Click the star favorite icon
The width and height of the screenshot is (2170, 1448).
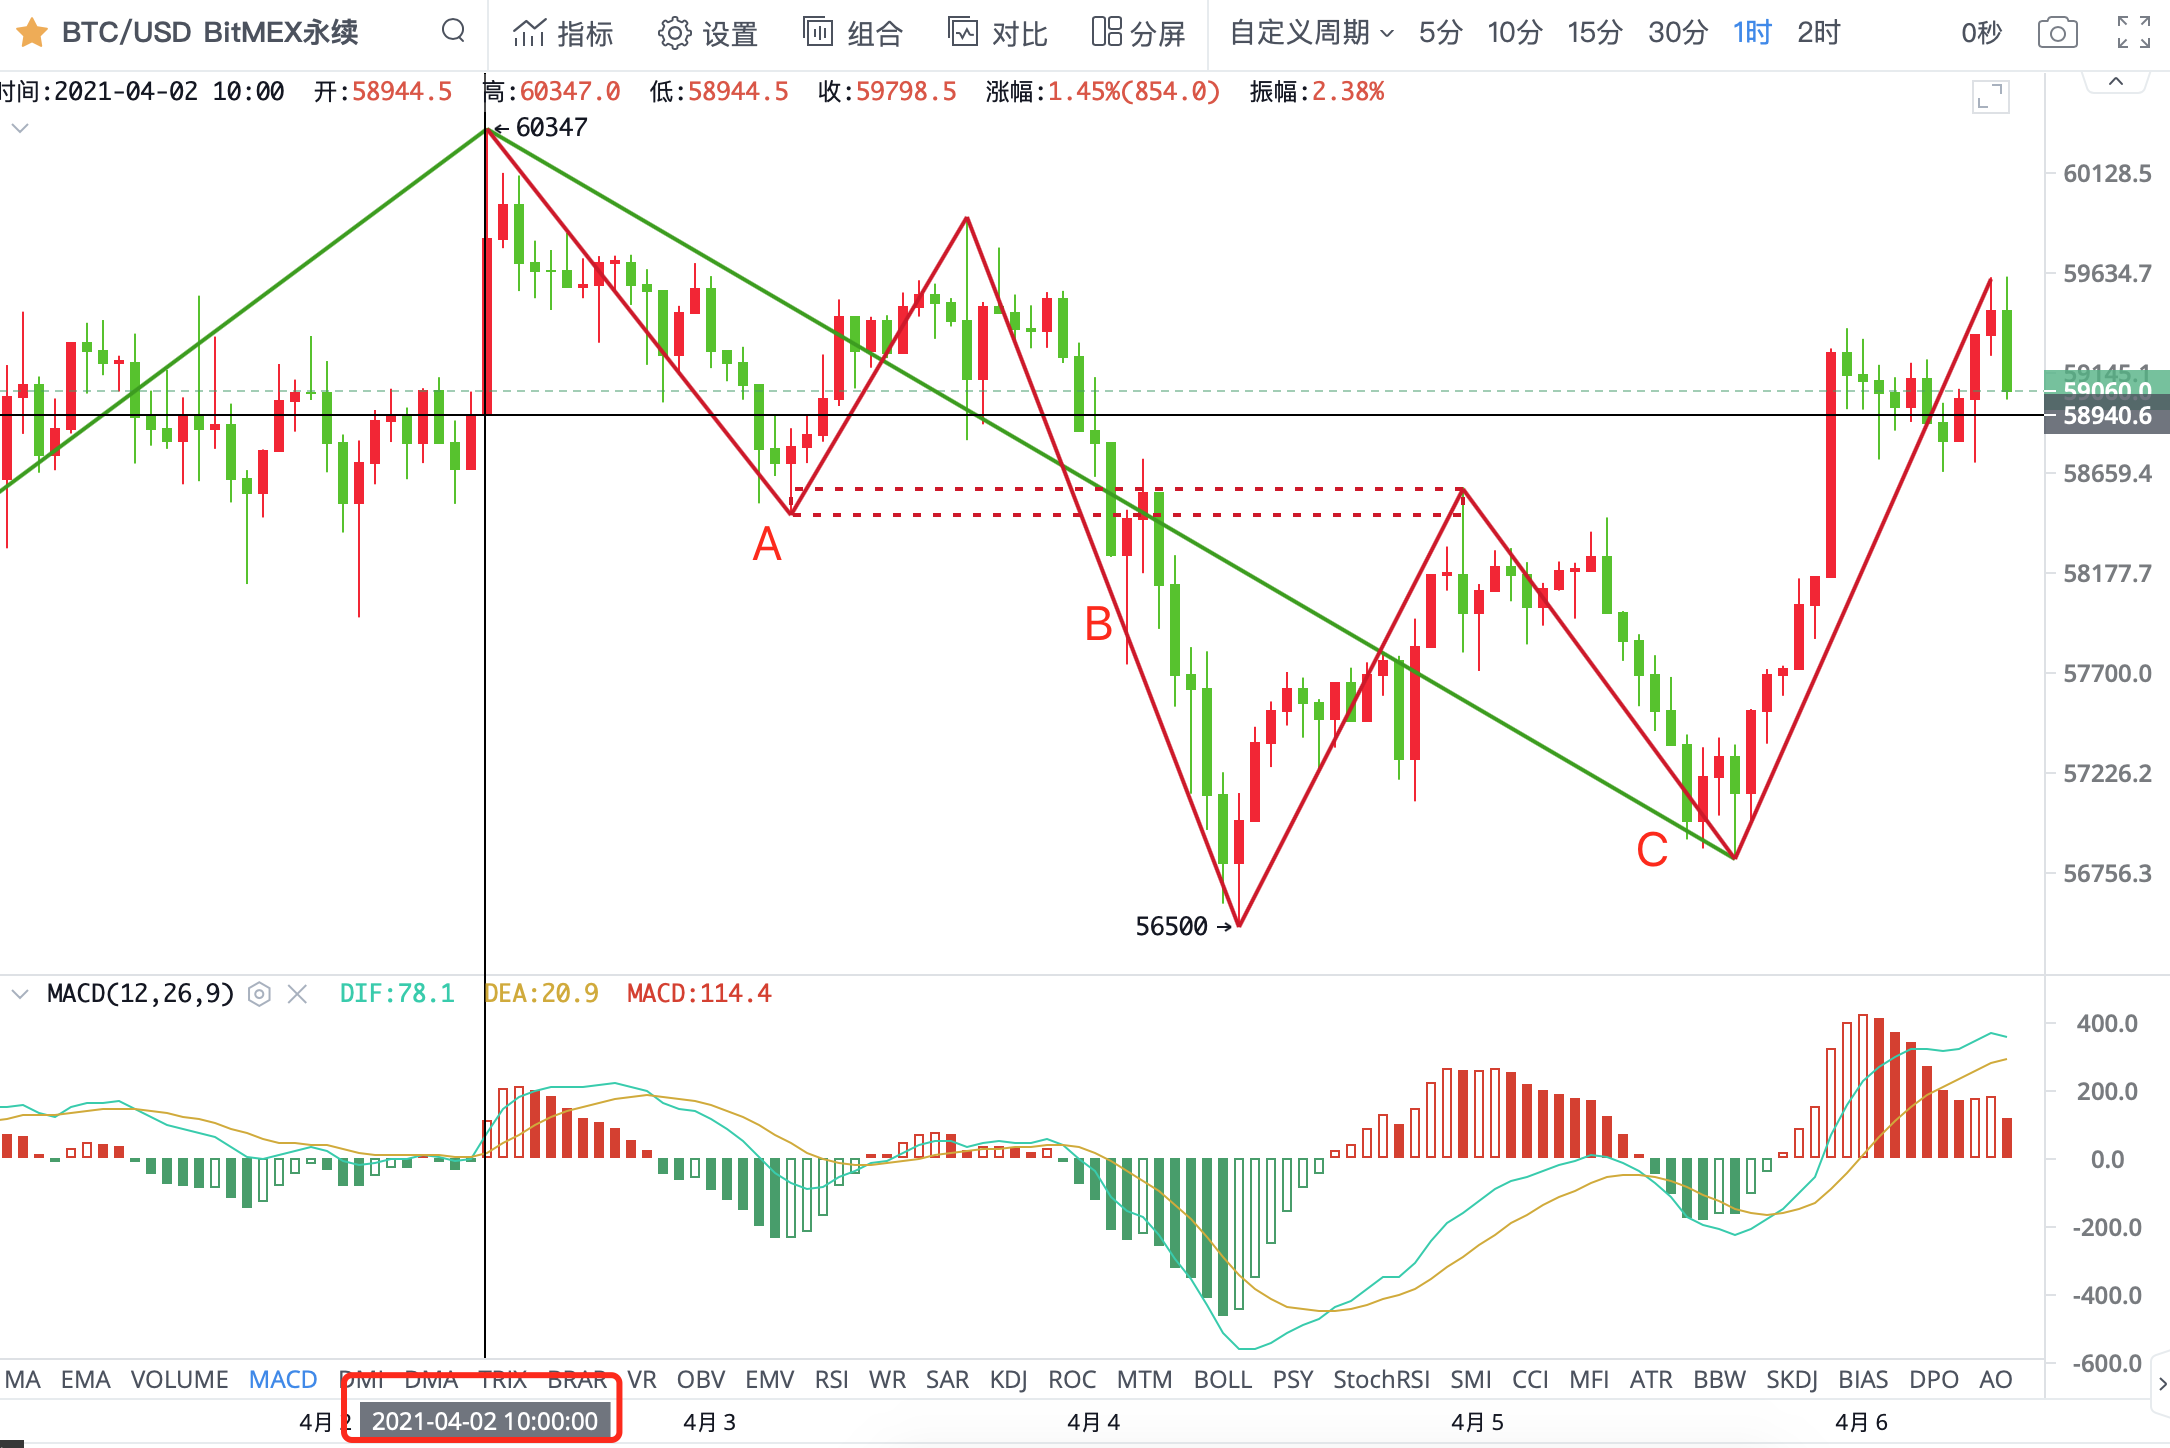(32, 33)
